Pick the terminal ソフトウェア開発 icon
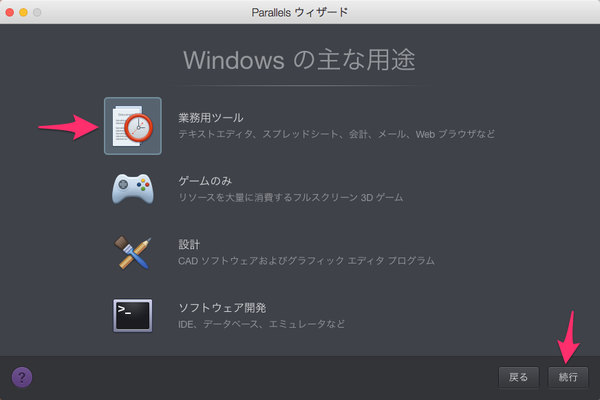This screenshot has width=600, height=400. [133, 316]
